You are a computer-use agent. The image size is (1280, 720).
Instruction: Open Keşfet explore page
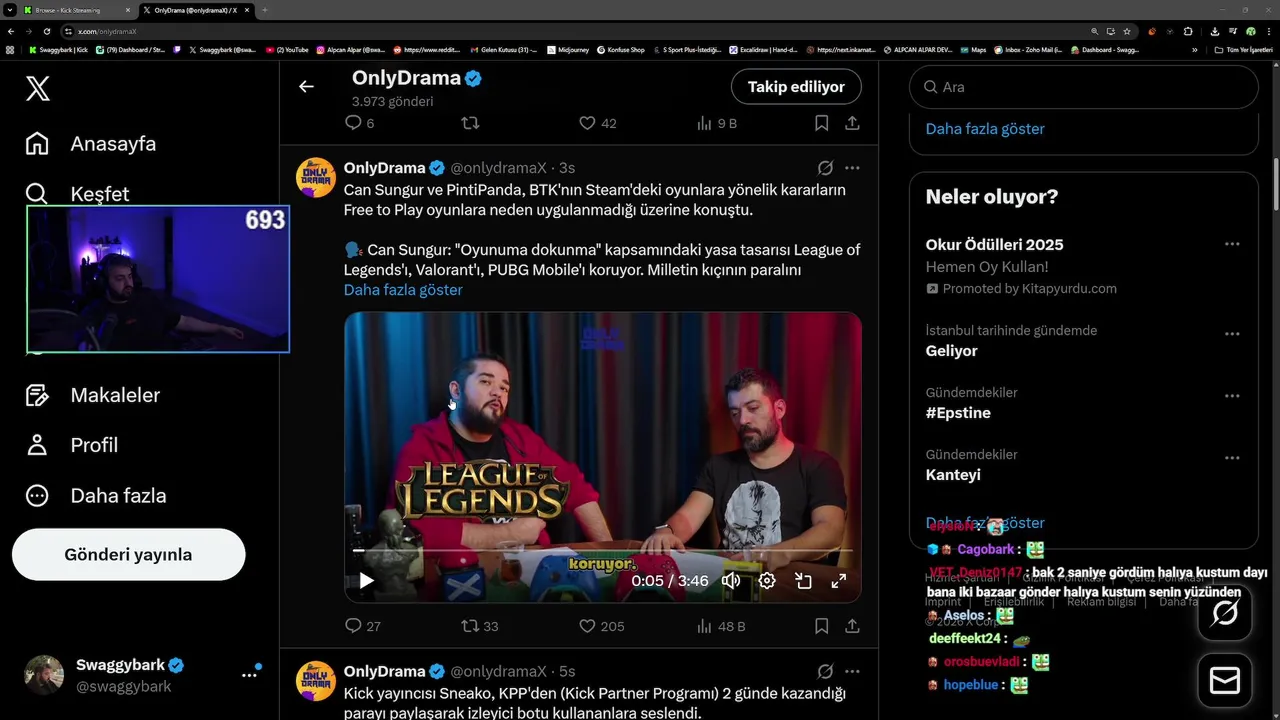(x=78, y=193)
